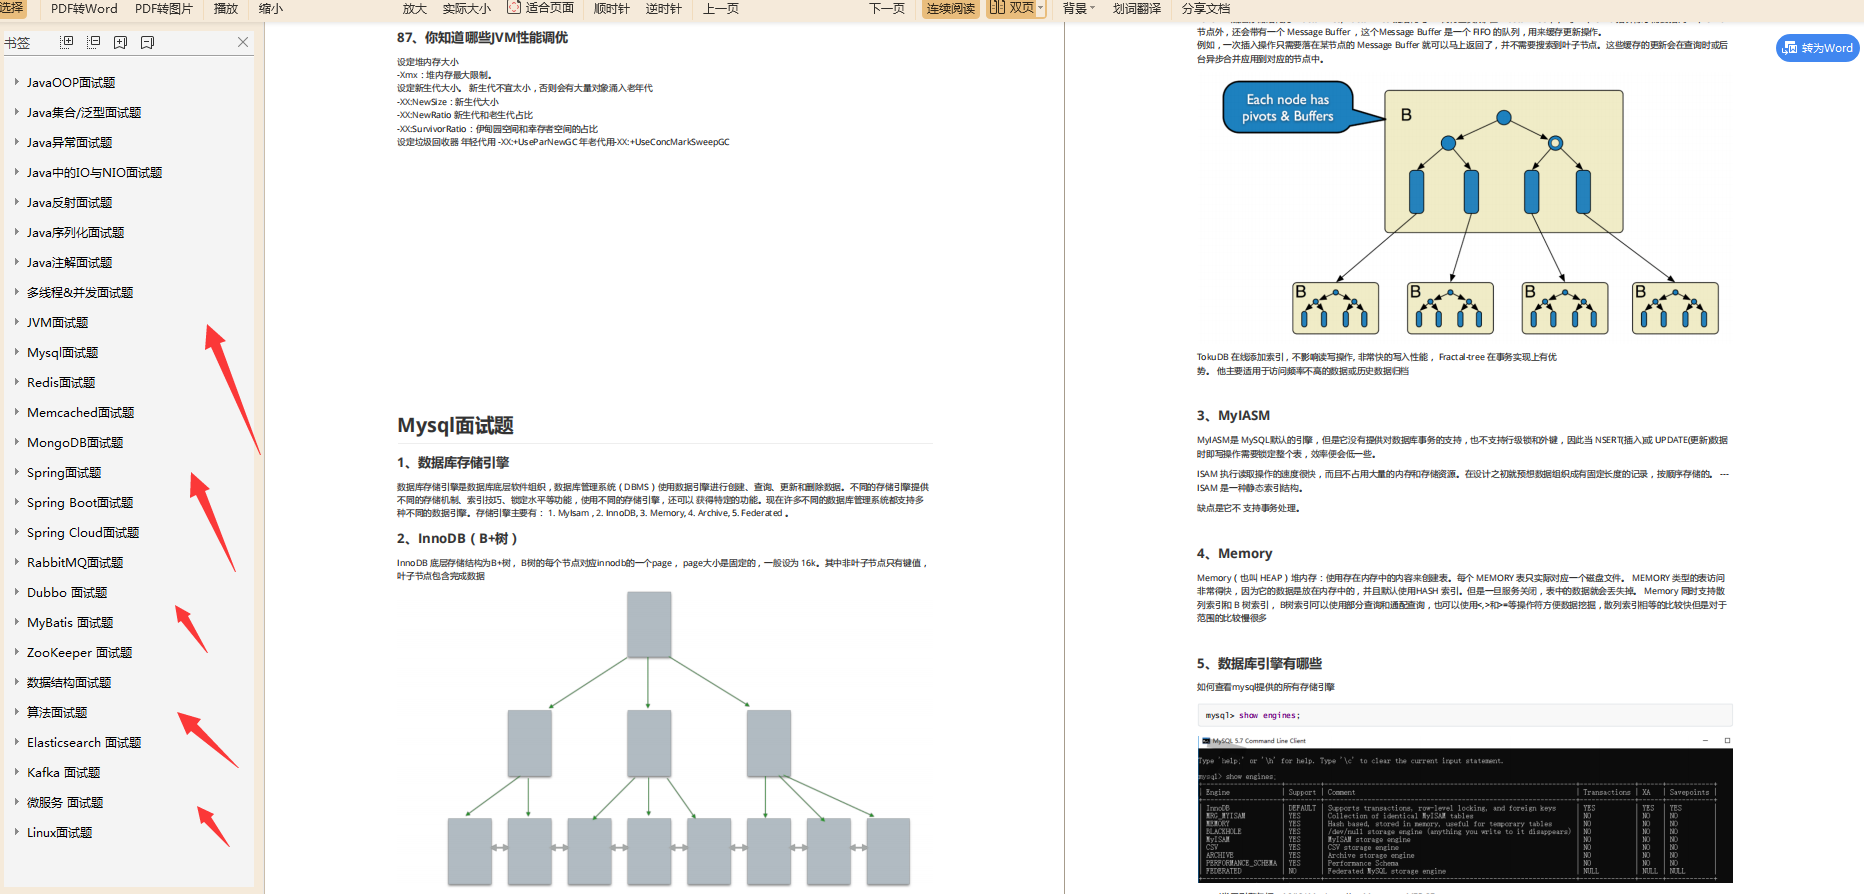Screen dimensions: 1864x894
Task: Expand the Java集合/泛型面试题 bookmark arrow
Action: (x=17, y=112)
